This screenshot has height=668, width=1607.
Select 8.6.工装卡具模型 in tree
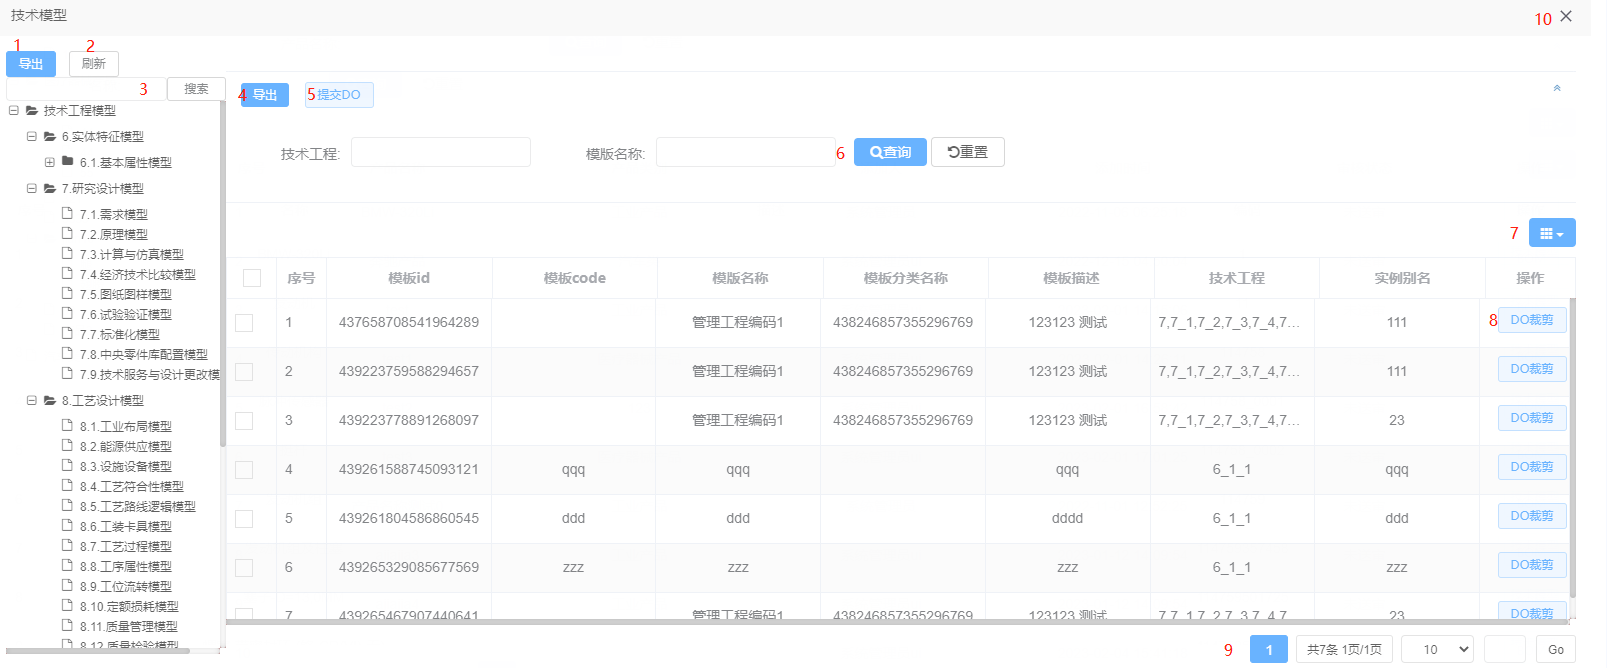pos(126,527)
